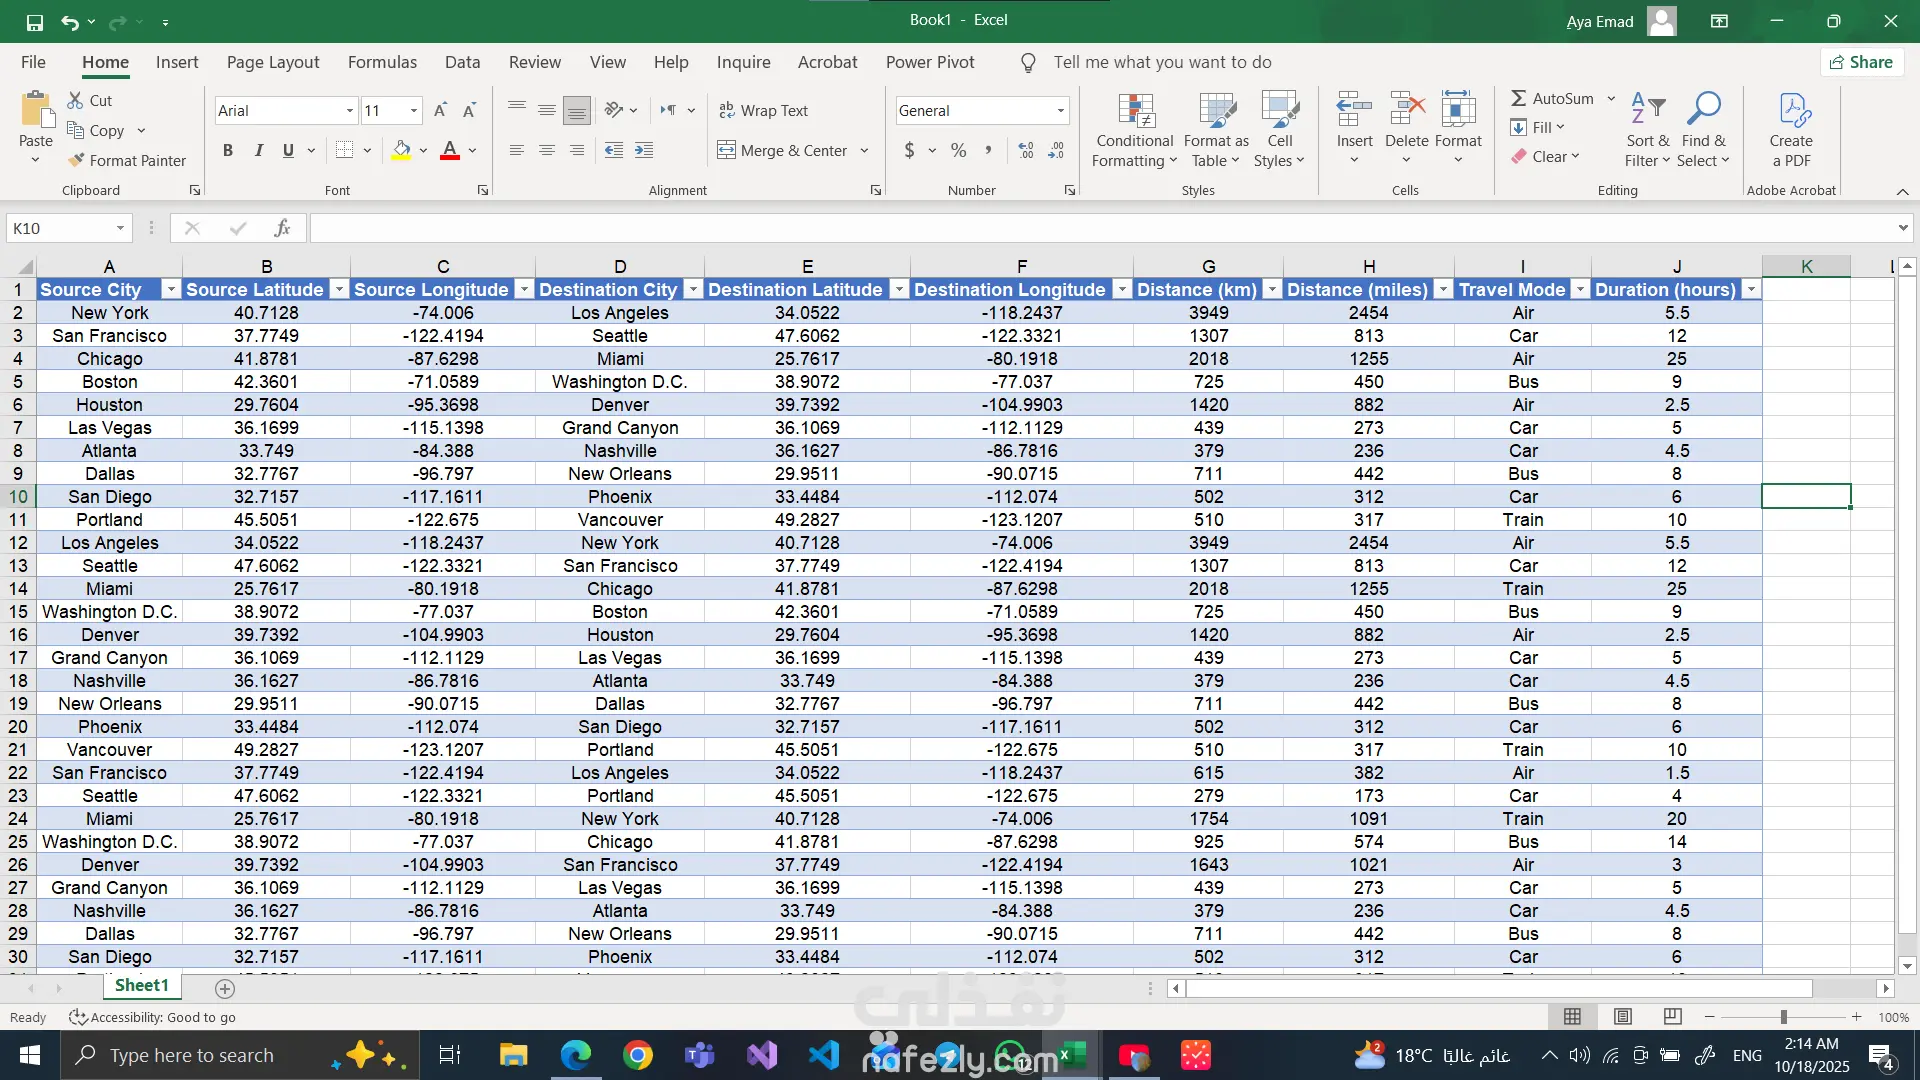Image resolution: width=1920 pixels, height=1080 pixels.
Task: Toggle Wrap Text on selected cell
Action: click(764, 110)
